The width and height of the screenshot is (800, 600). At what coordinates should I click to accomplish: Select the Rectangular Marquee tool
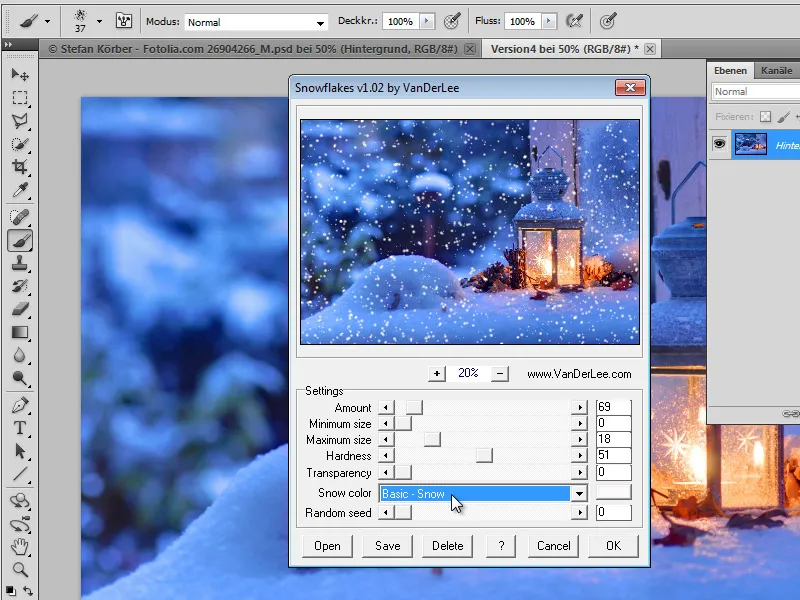[x=19, y=97]
